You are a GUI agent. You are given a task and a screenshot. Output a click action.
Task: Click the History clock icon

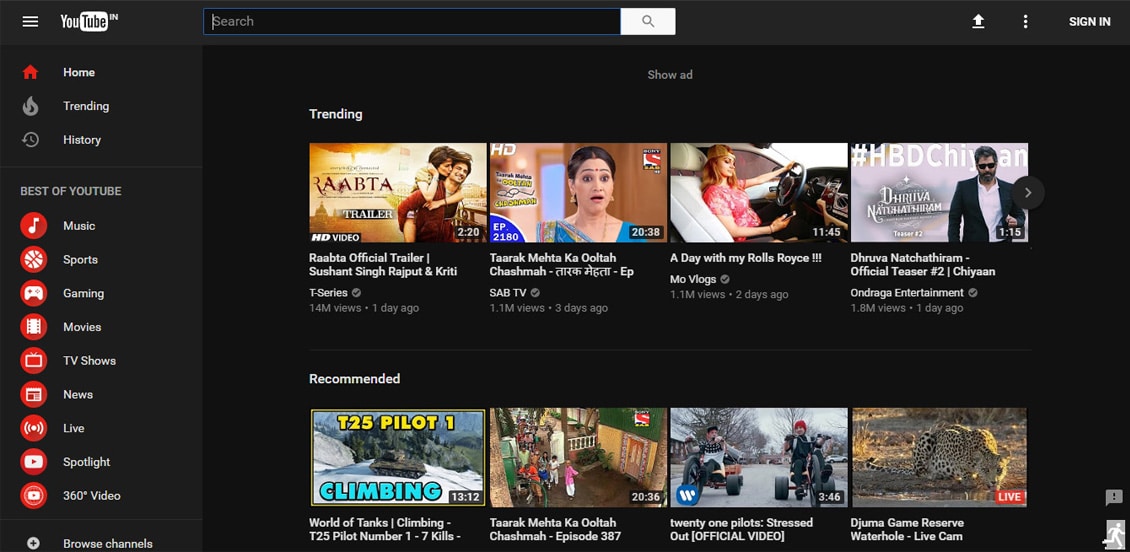pyautogui.click(x=30, y=140)
